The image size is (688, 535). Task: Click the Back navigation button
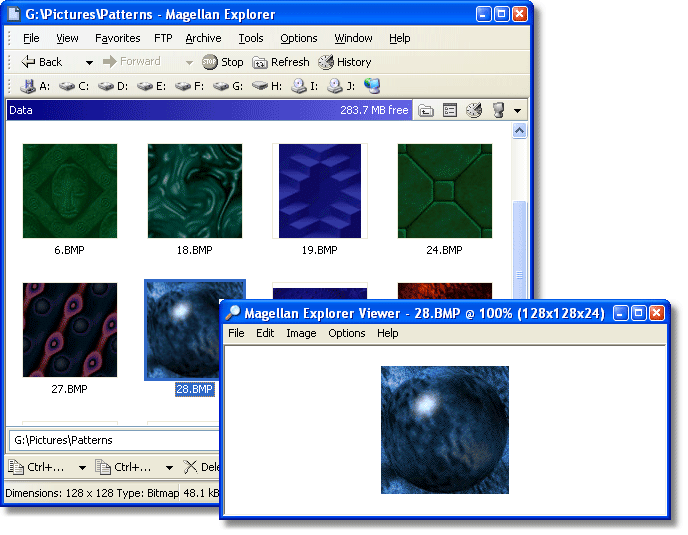42,62
